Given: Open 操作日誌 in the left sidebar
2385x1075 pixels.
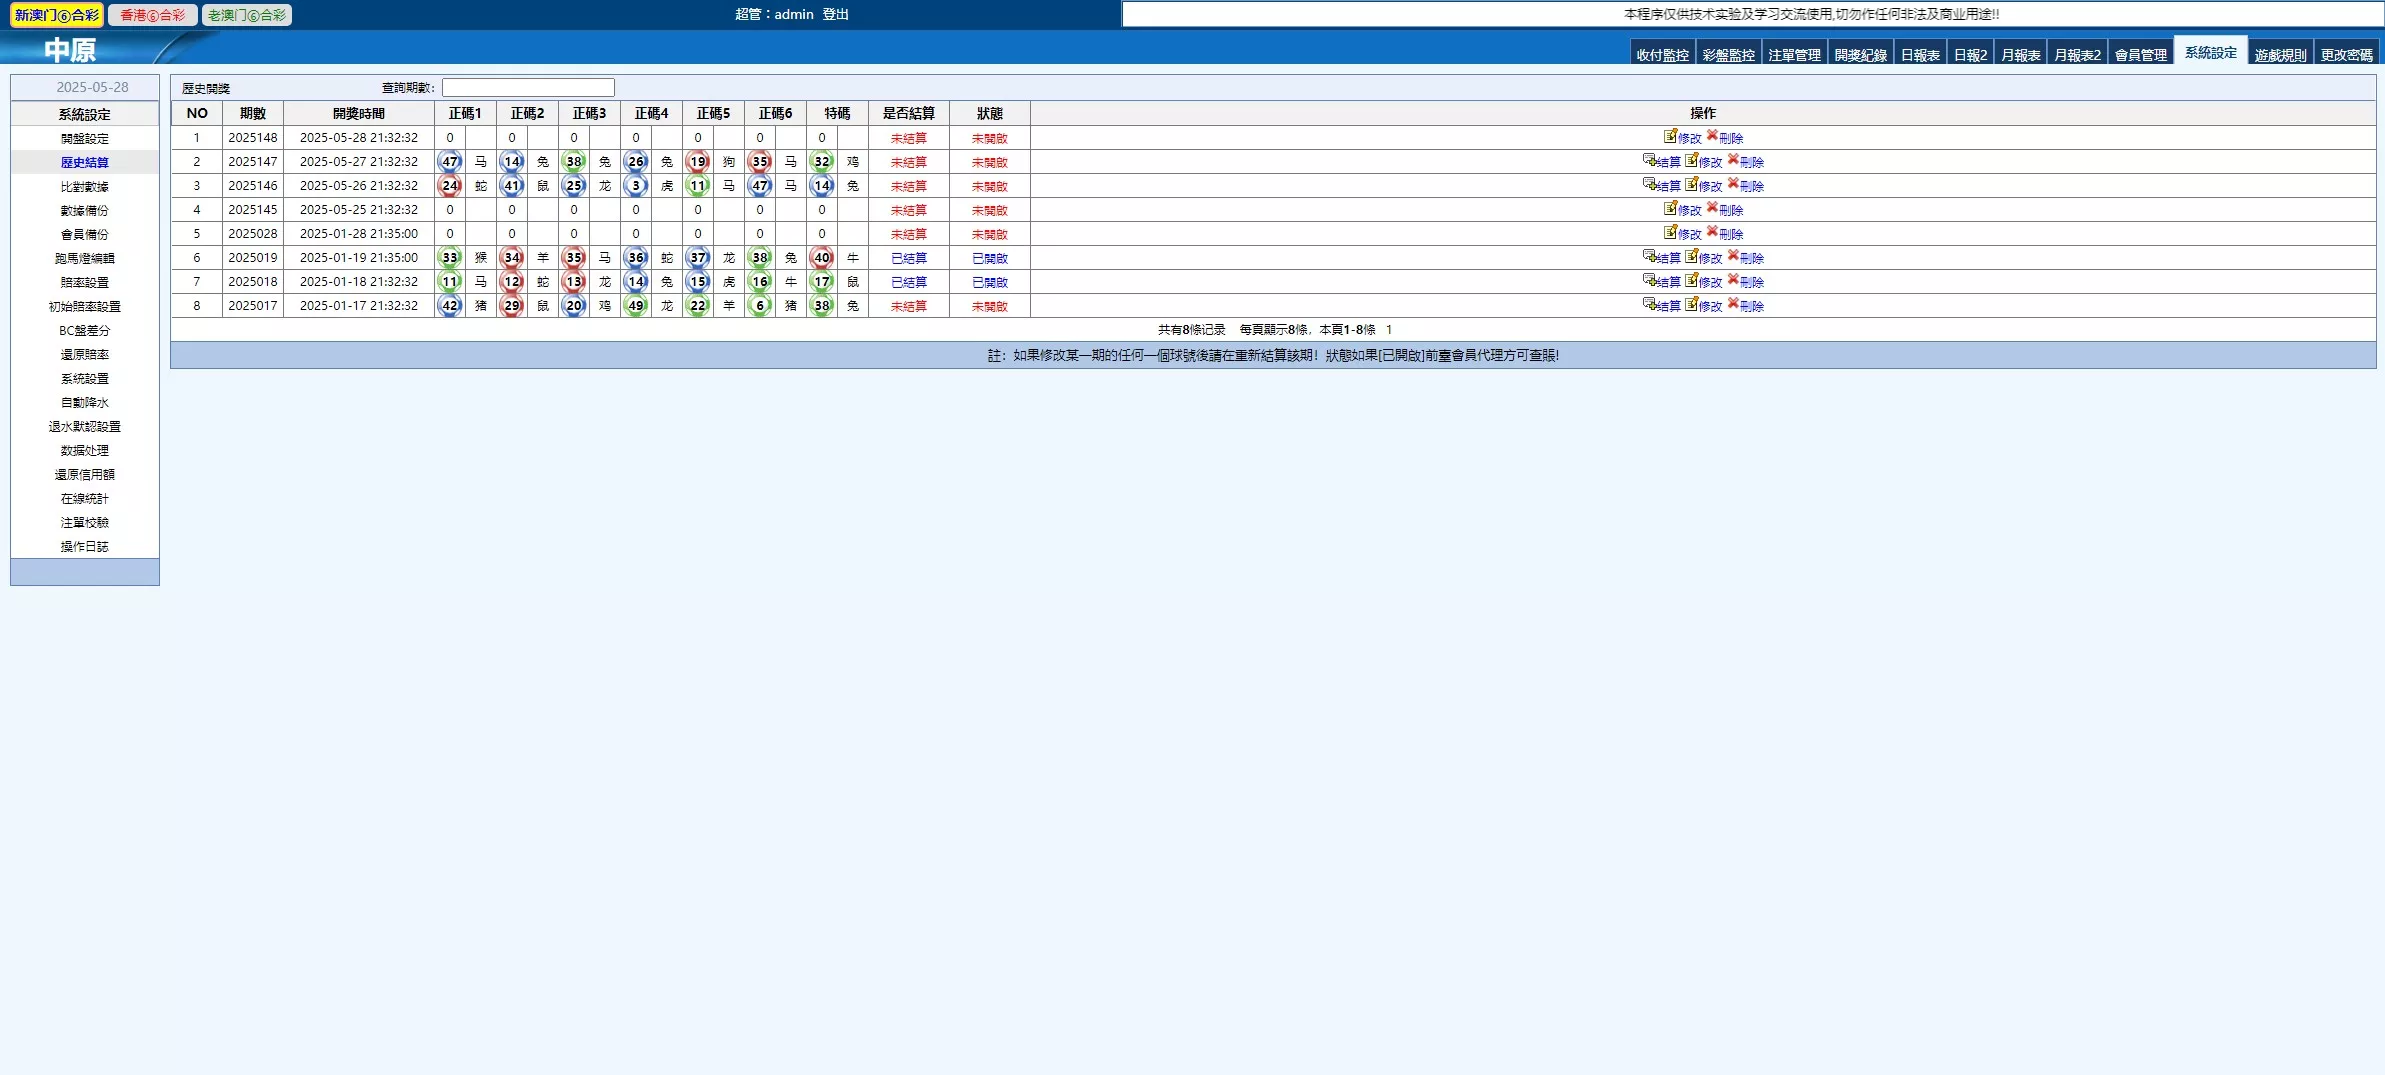Looking at the screenshot, I should click(x=84, y=547).
